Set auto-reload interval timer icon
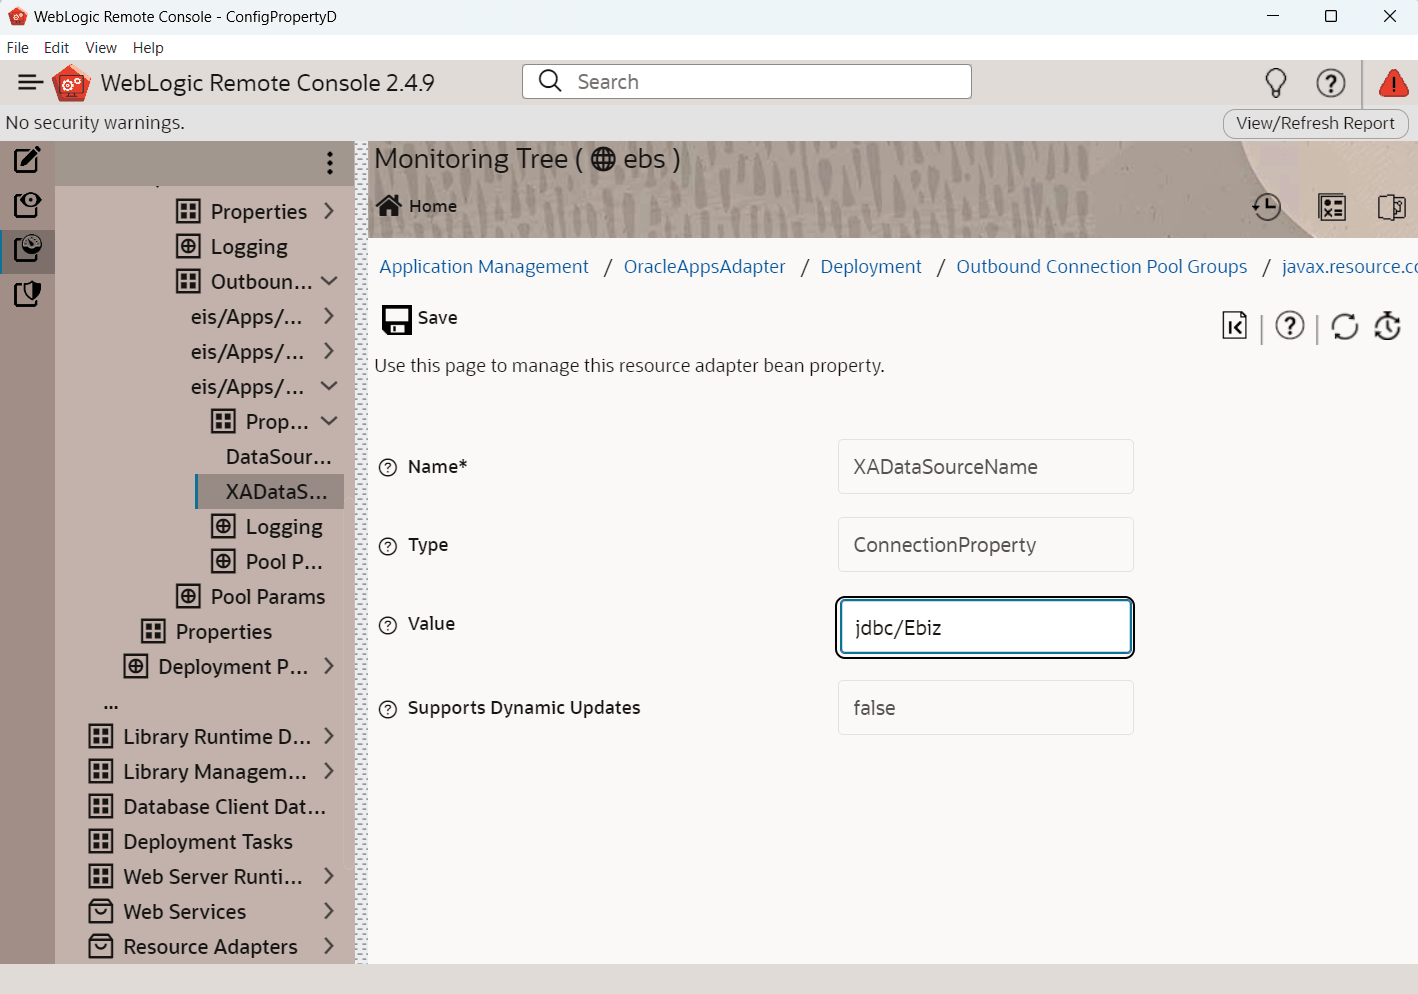1418x994 pixels. (x=1388, y=326)
